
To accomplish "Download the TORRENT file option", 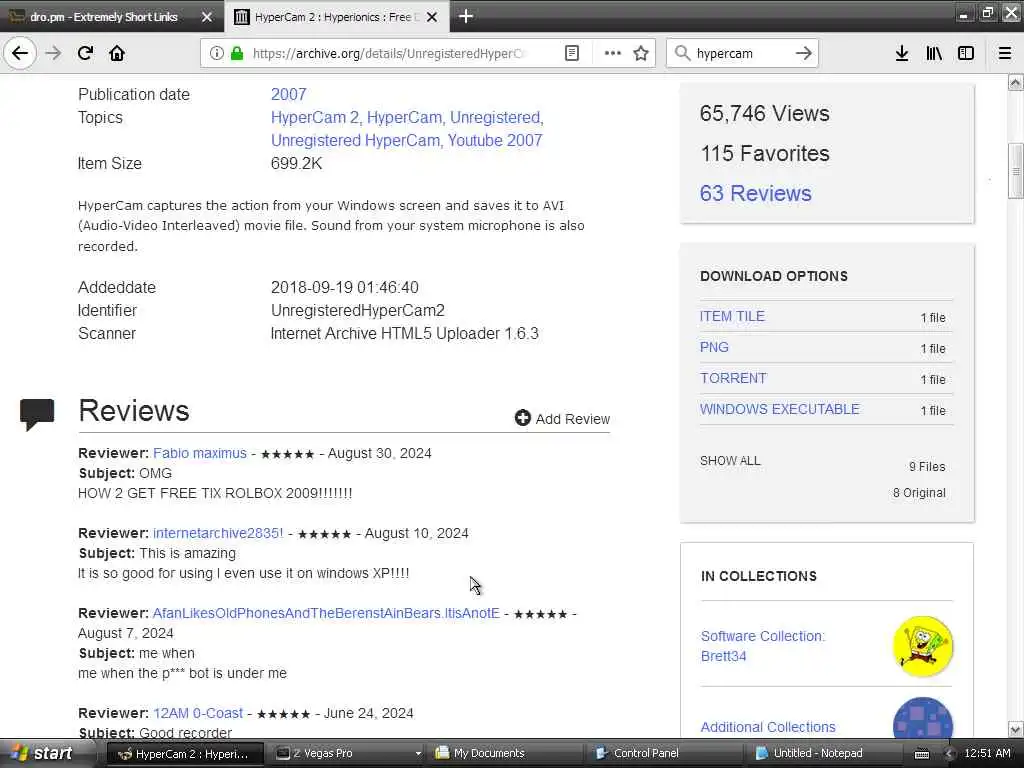I will 733,378.
